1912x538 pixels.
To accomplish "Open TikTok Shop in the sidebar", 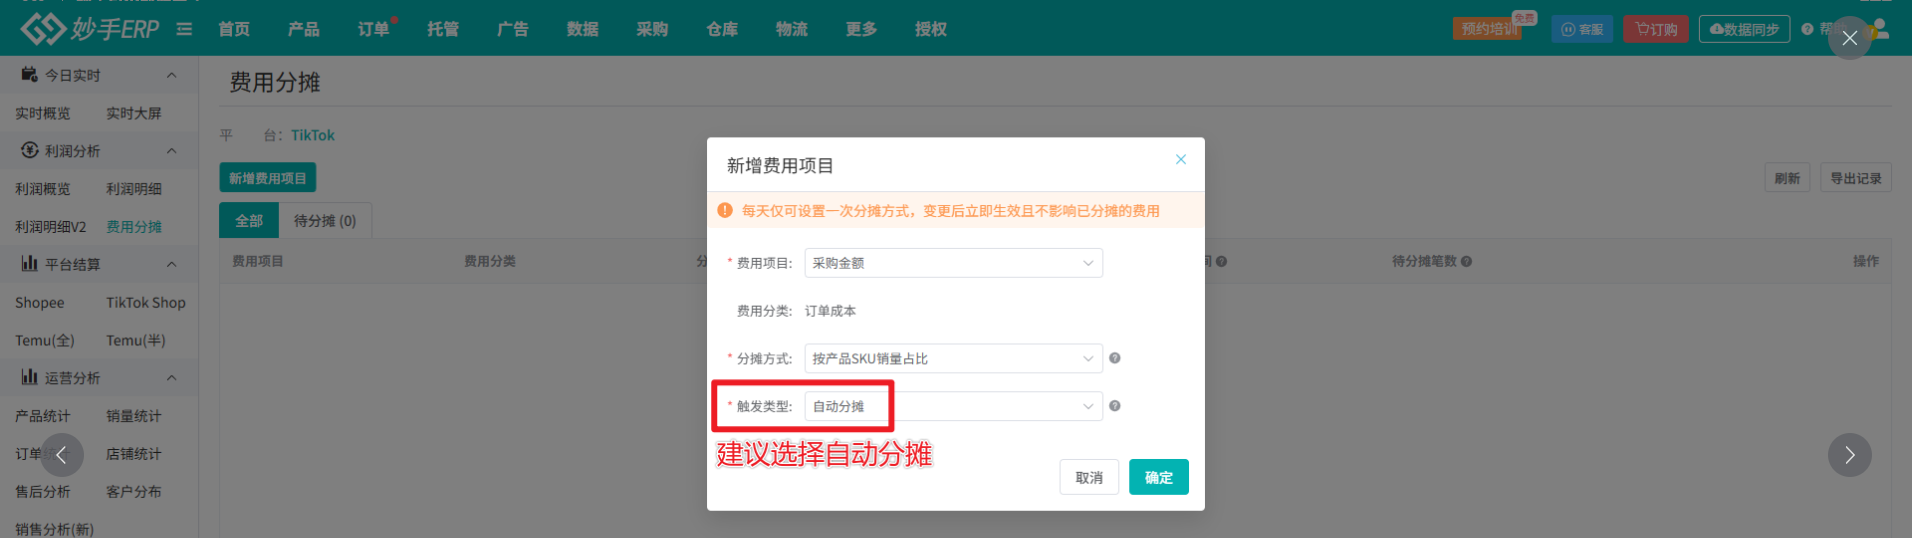I will (x=146, y=302).
